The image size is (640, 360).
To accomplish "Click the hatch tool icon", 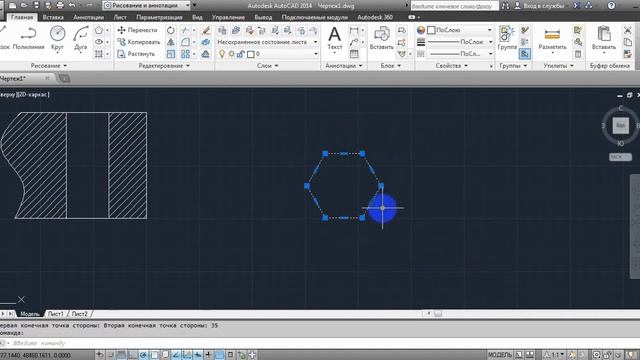I will point(99,54).
